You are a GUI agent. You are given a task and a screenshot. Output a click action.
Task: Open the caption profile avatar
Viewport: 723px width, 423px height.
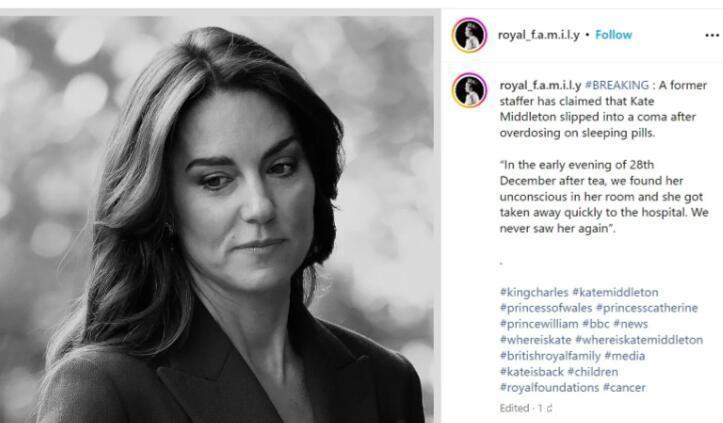coord(469,90)
